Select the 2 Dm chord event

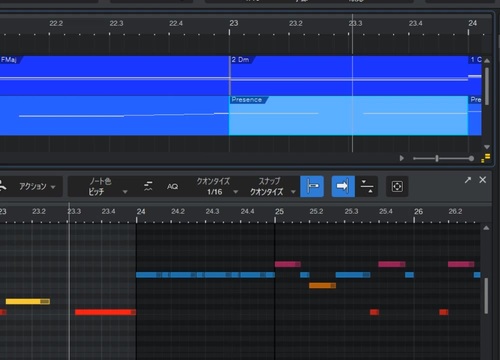(349, 76)
